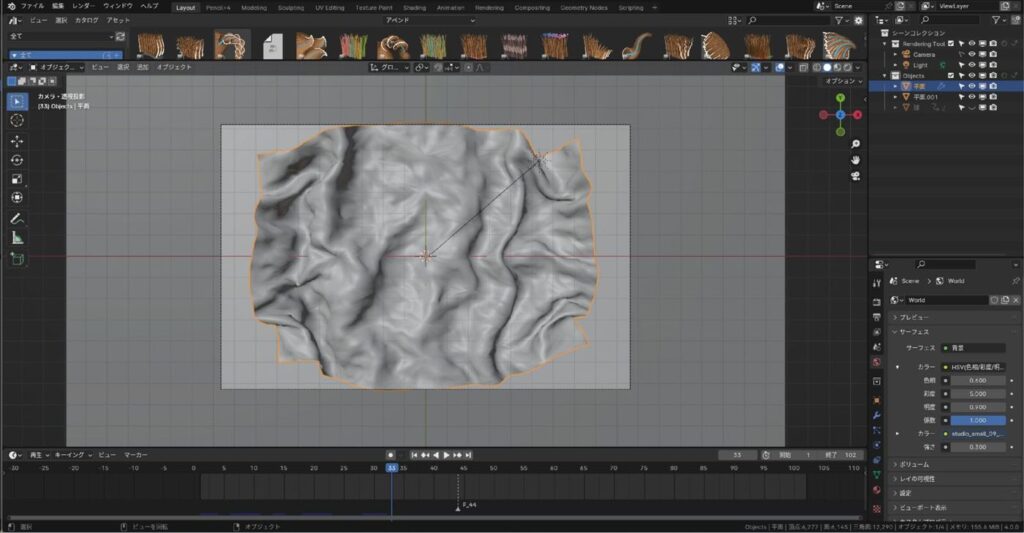Screen dimensions: 1024x533
Task: Click the studio_small_09 color texture field
Action: tap(978, 434)
